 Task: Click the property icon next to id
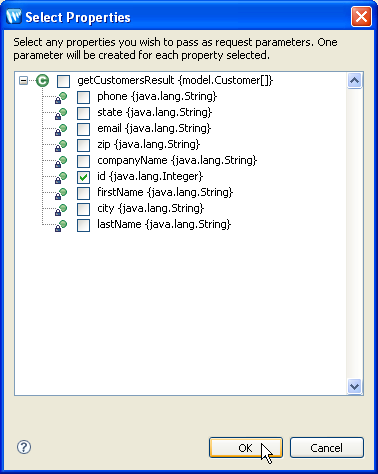click(61, 178)
